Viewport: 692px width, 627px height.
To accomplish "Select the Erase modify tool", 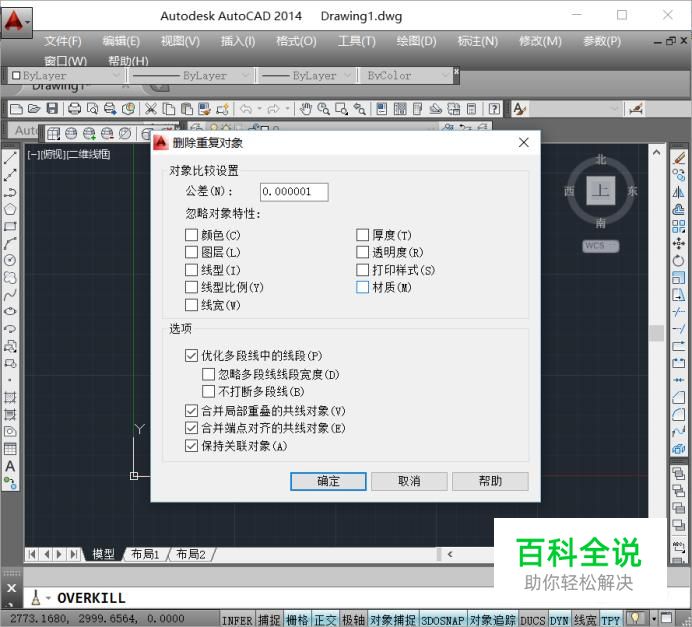I will [679, 158].
